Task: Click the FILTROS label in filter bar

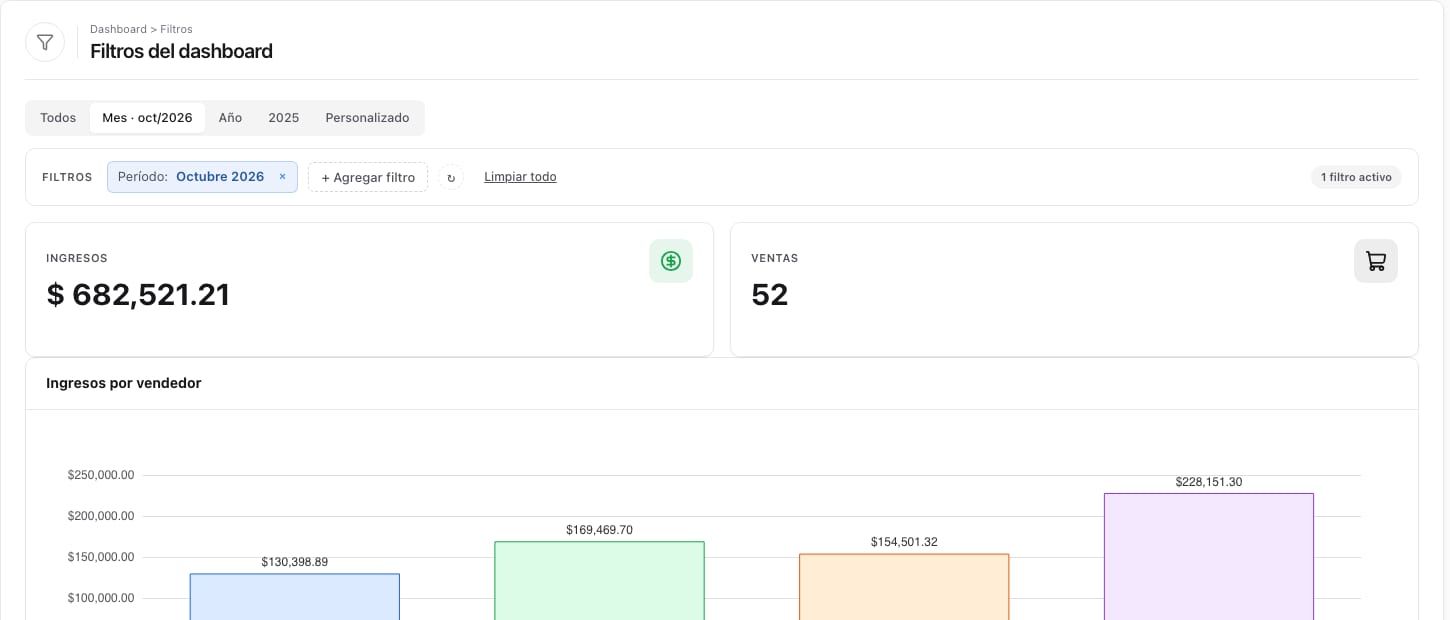Action: [67, 177]
